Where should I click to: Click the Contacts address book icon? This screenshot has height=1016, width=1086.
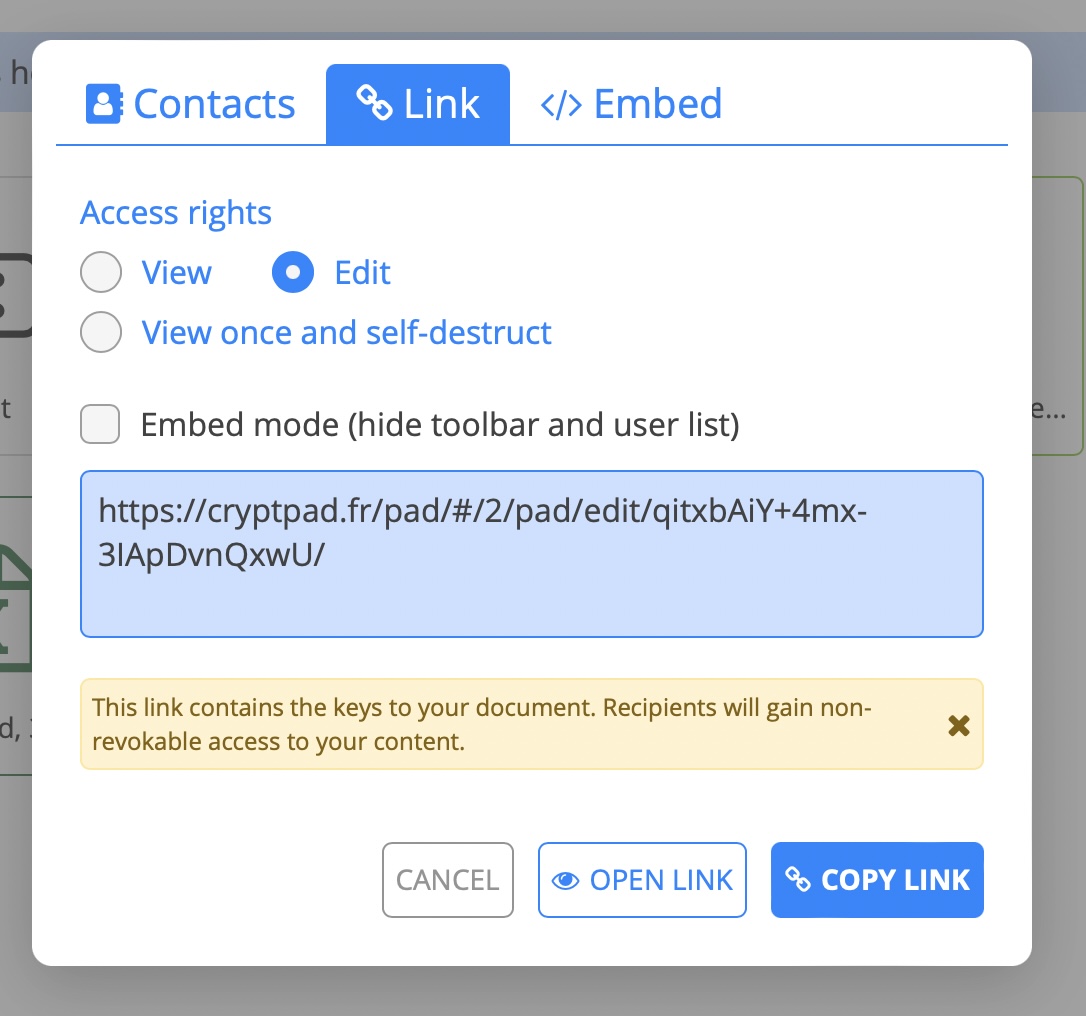103,103
